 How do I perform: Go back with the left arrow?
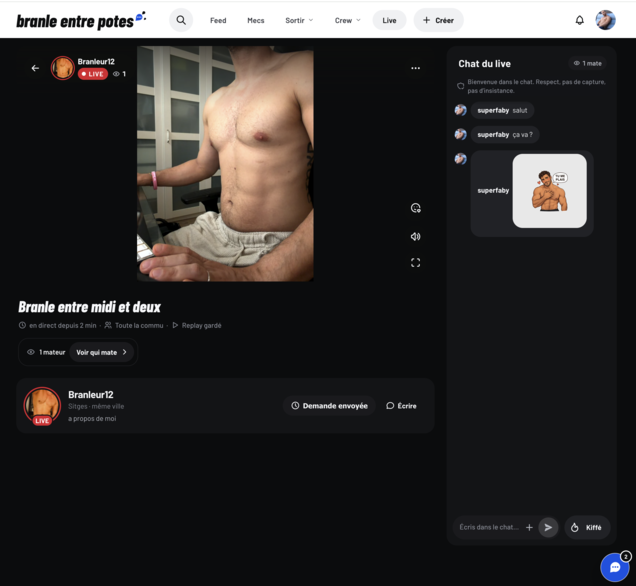[x=35, y=68]
